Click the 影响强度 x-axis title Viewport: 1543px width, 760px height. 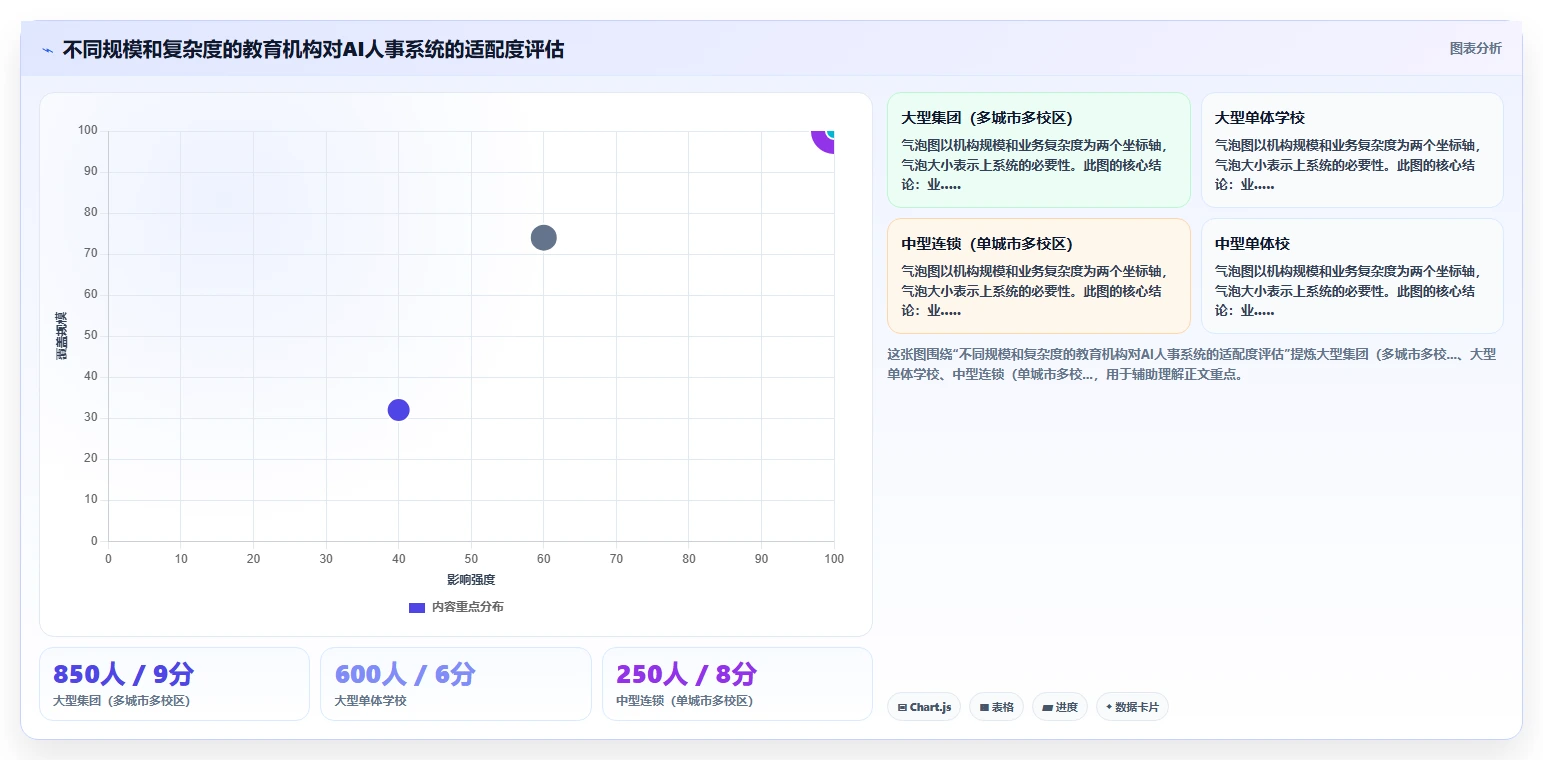tap(471, 580)
